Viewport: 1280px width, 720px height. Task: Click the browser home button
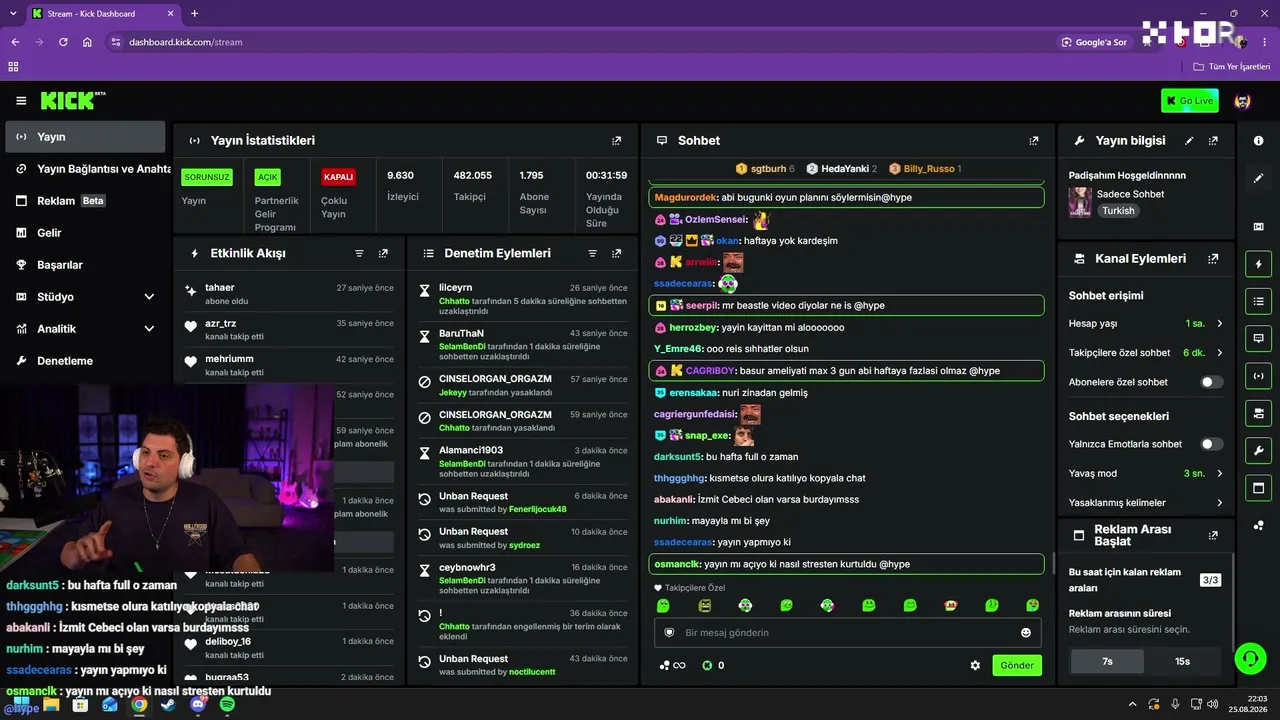pyautogui.click(x=87, y=42)
